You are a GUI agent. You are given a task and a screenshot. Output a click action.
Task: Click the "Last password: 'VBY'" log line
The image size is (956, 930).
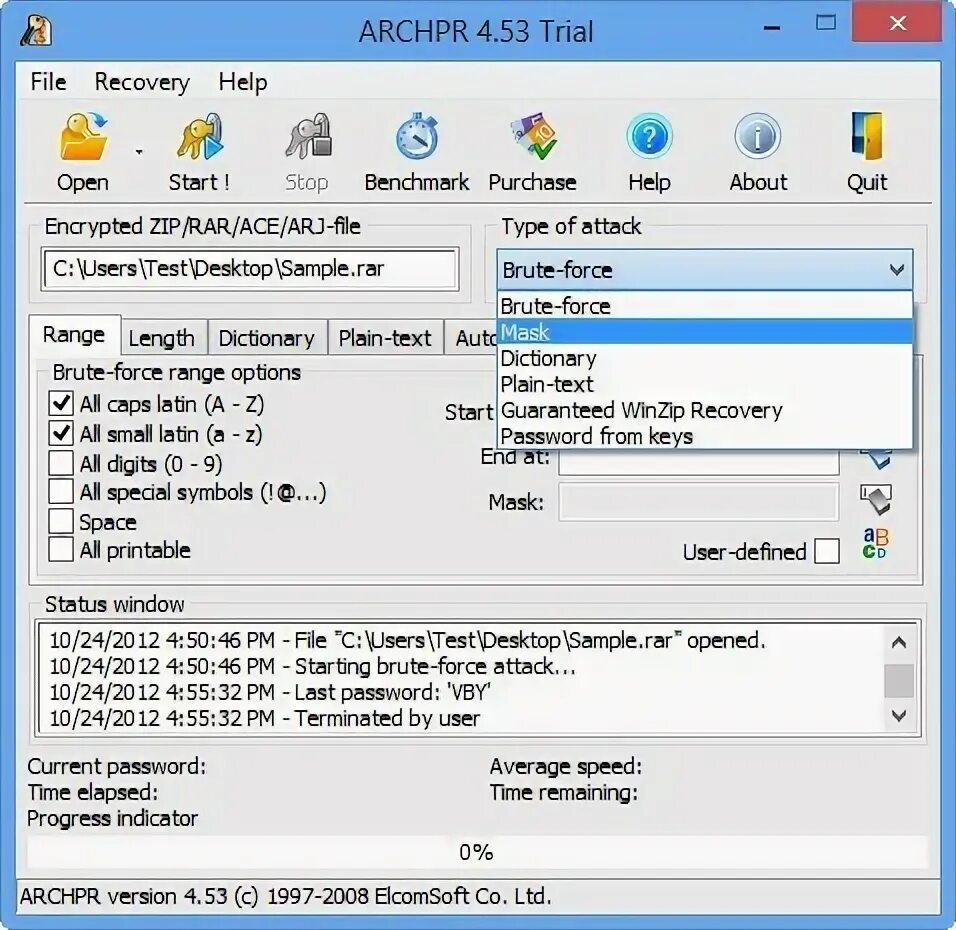point(270,692)
